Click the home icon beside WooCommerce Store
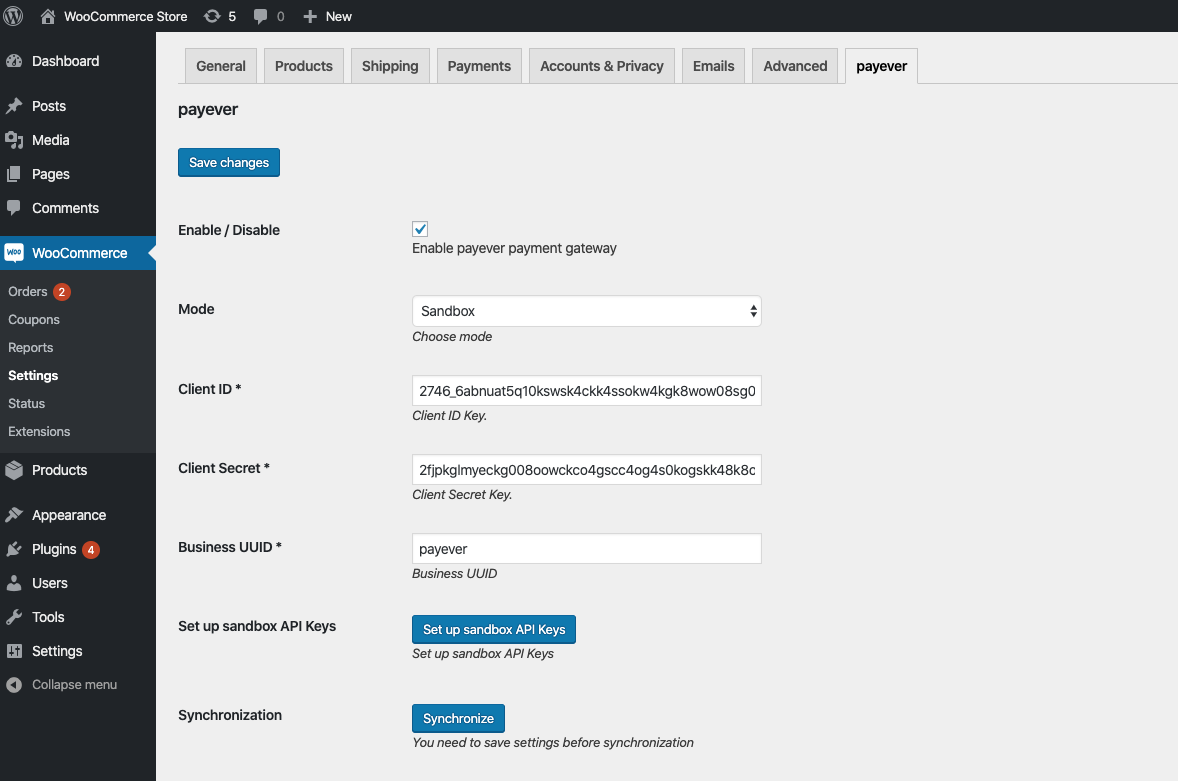Image resolution: width=1178 pixels, height=781 pixels. [47, 17]
